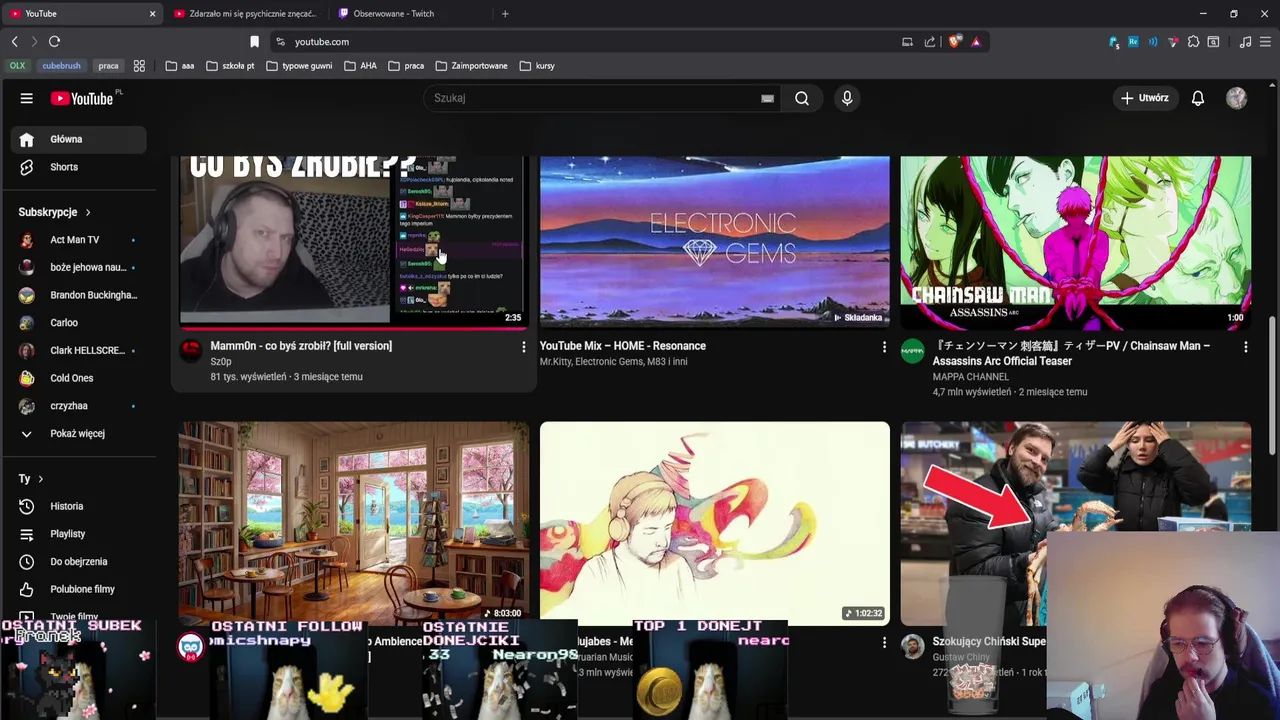The width and height of the screenshot is (1280, 720).
Task: Open Historia in the sidebar
Action: tap(80, 506)
